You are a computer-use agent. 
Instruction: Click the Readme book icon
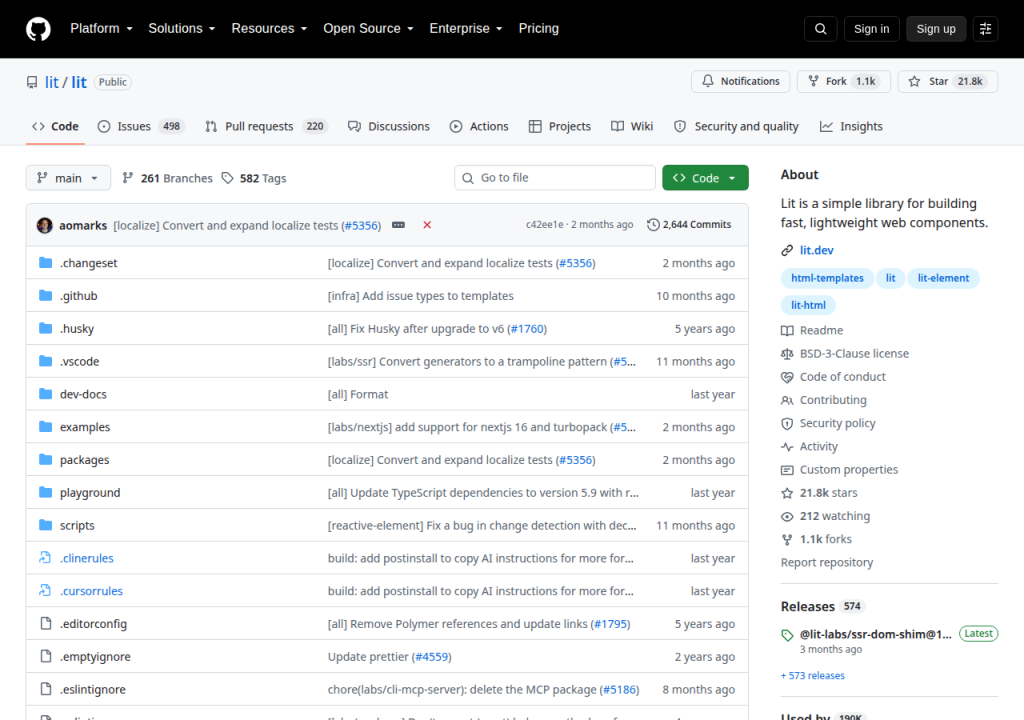787,331
